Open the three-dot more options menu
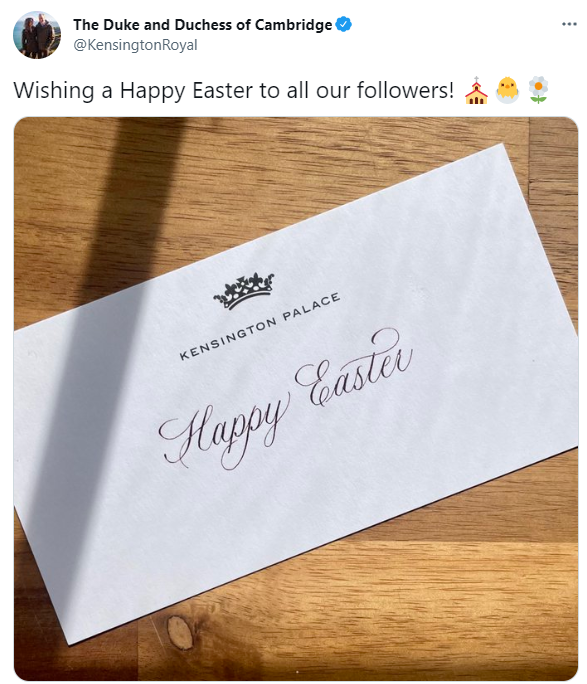Screen dimensions: 587x684 569,24
